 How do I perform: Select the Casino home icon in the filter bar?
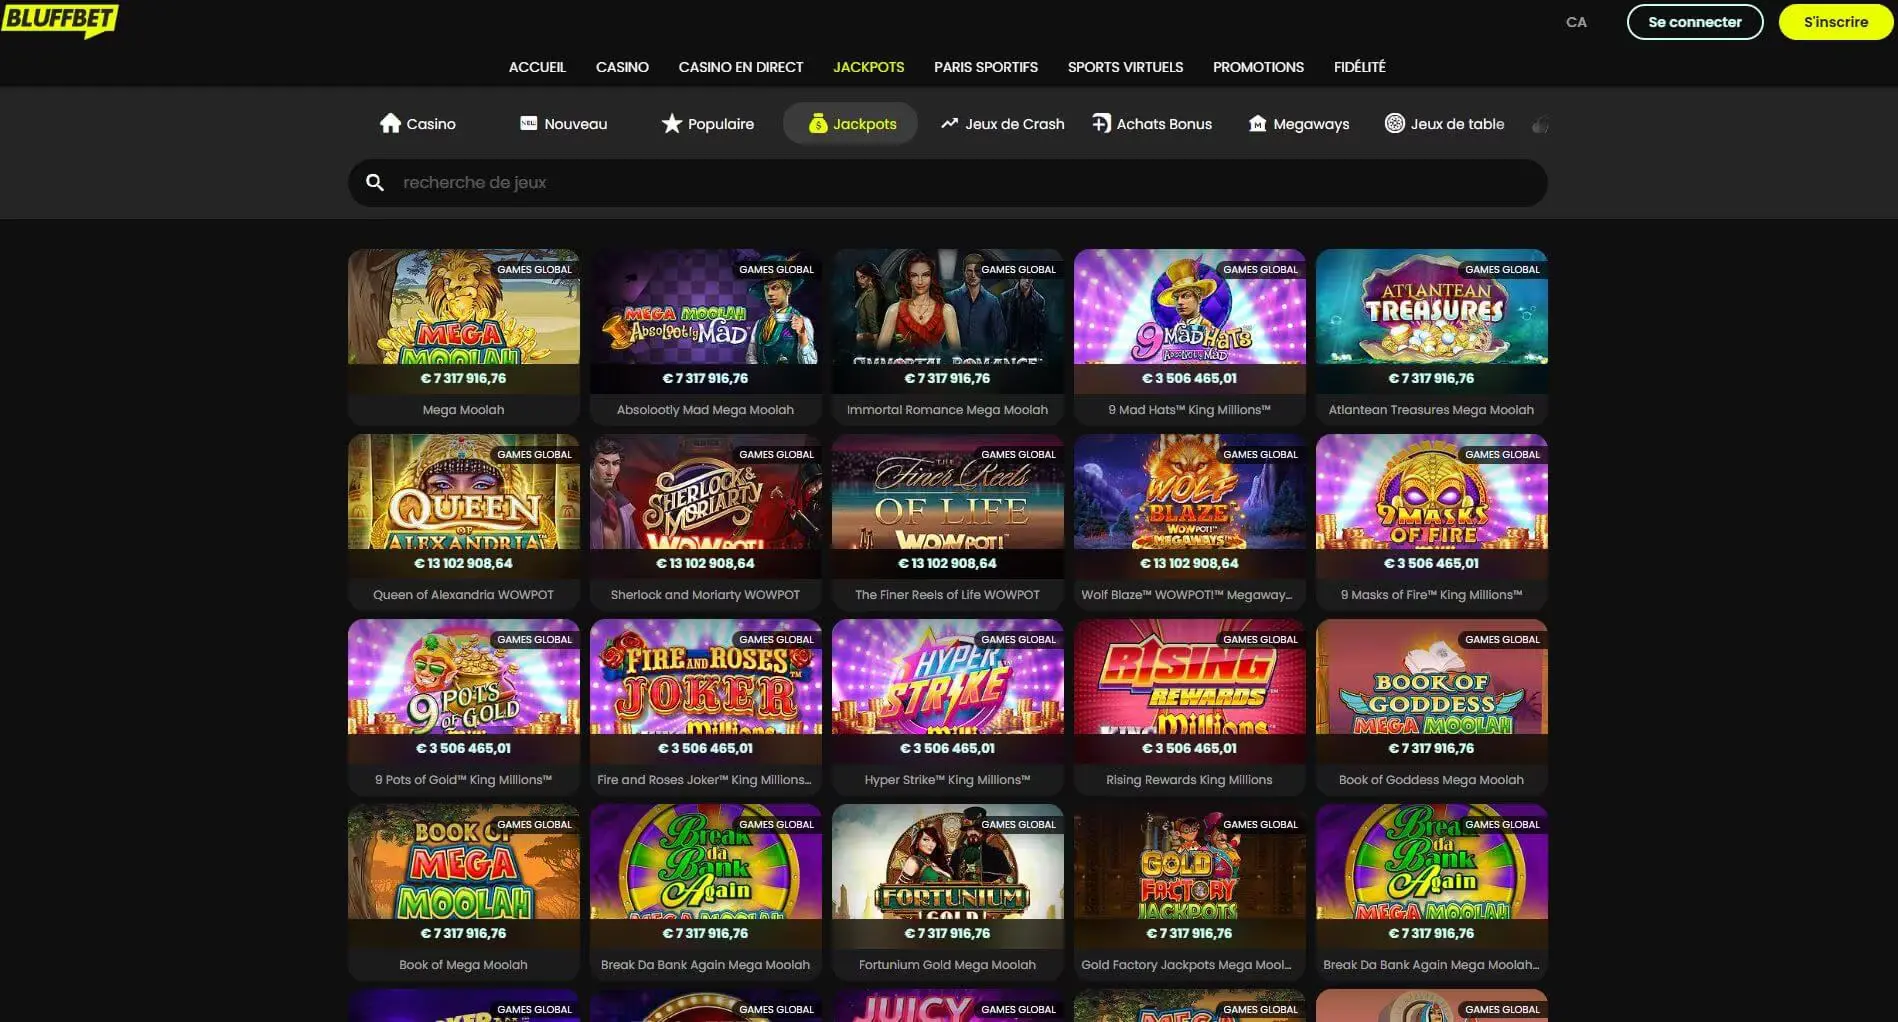pos(391,123)
